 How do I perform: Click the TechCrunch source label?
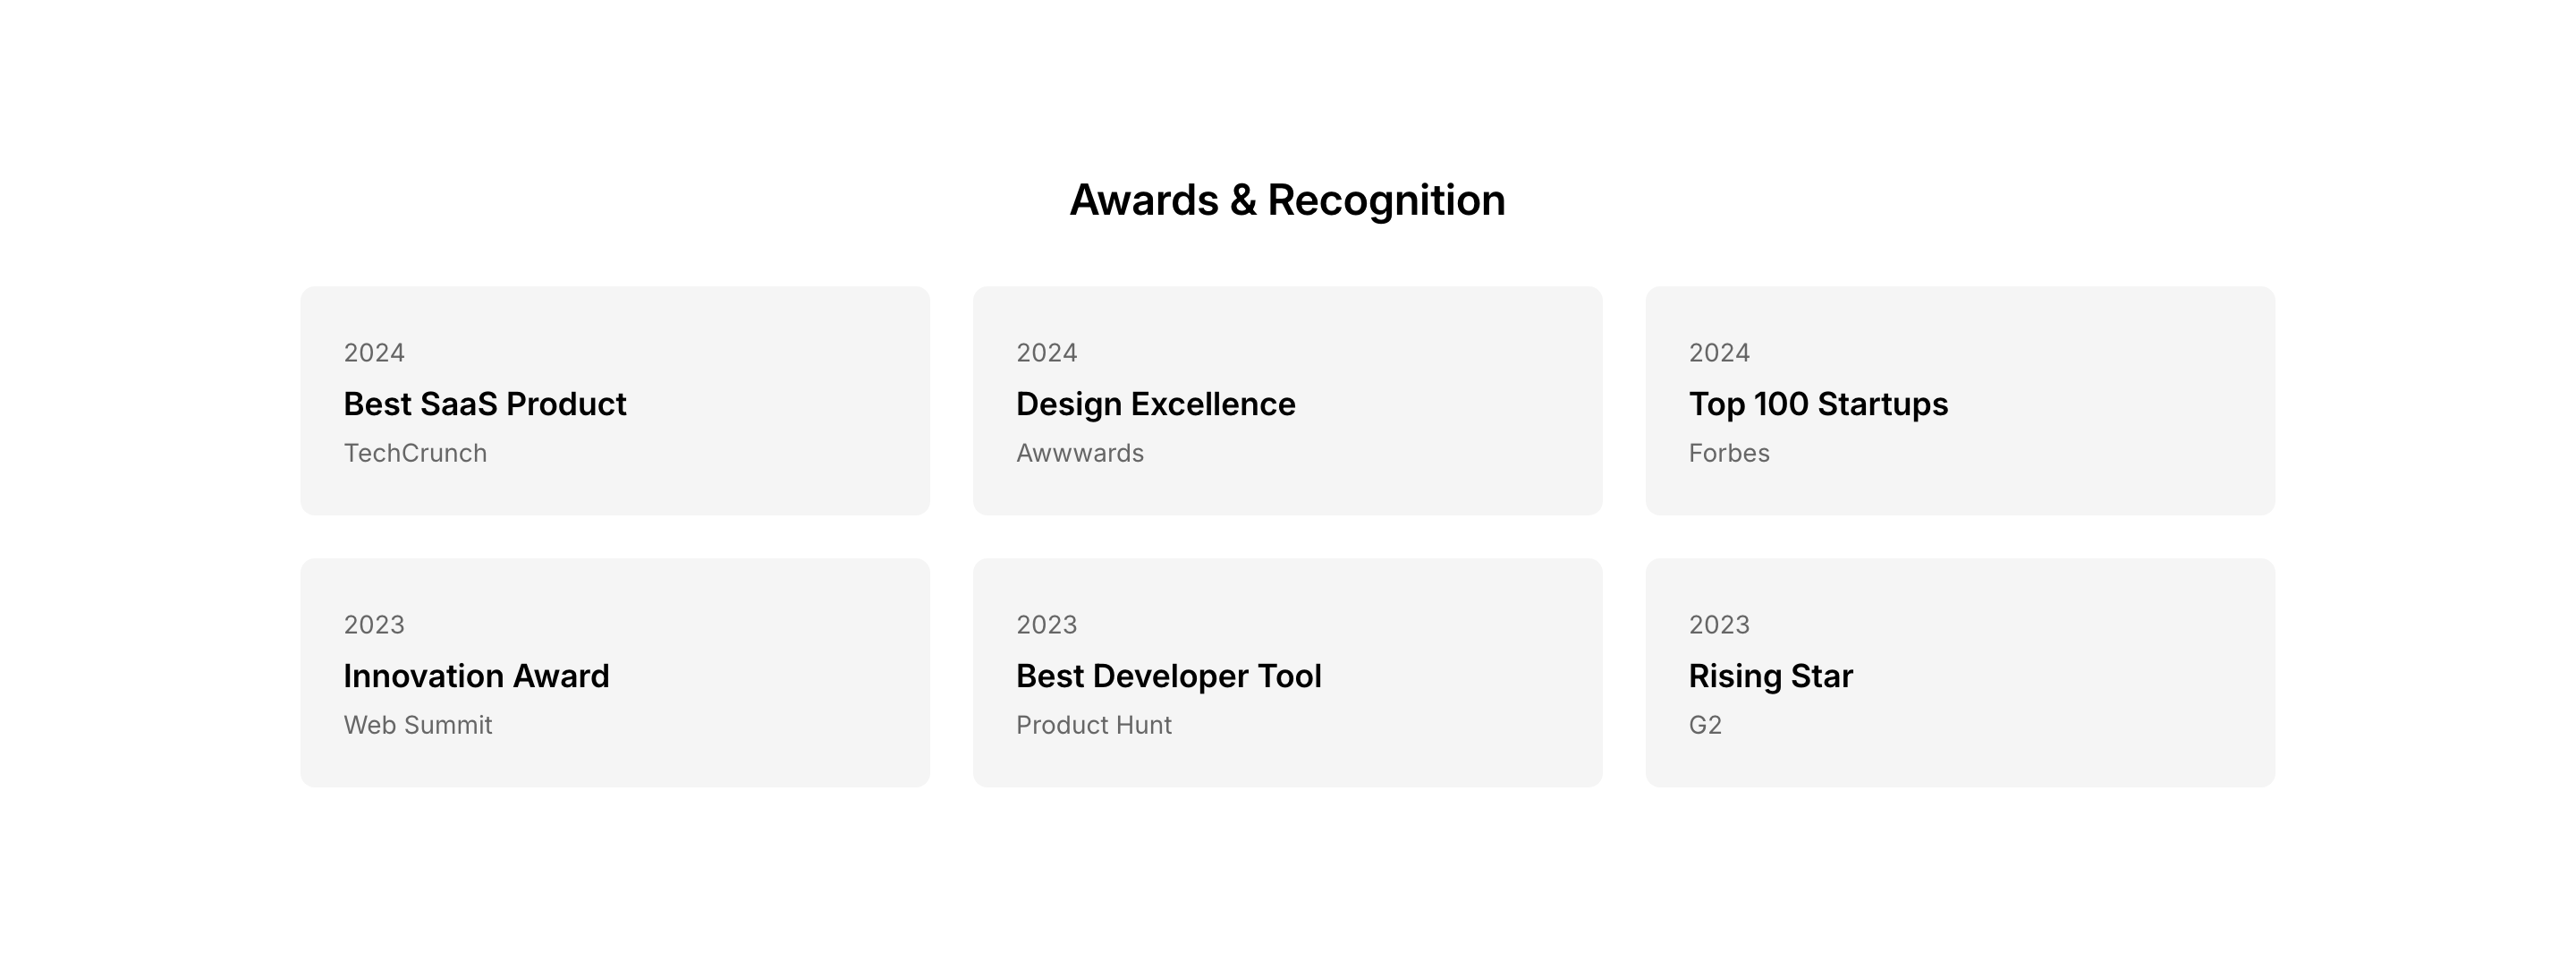415,453
